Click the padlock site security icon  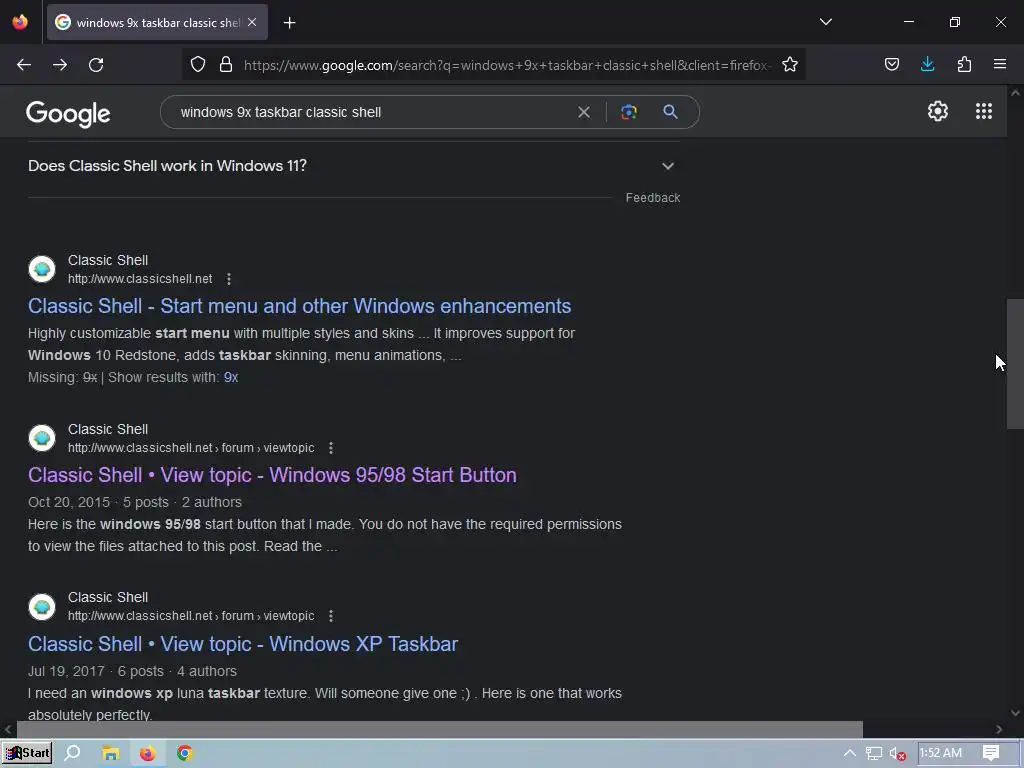(226, 65)
